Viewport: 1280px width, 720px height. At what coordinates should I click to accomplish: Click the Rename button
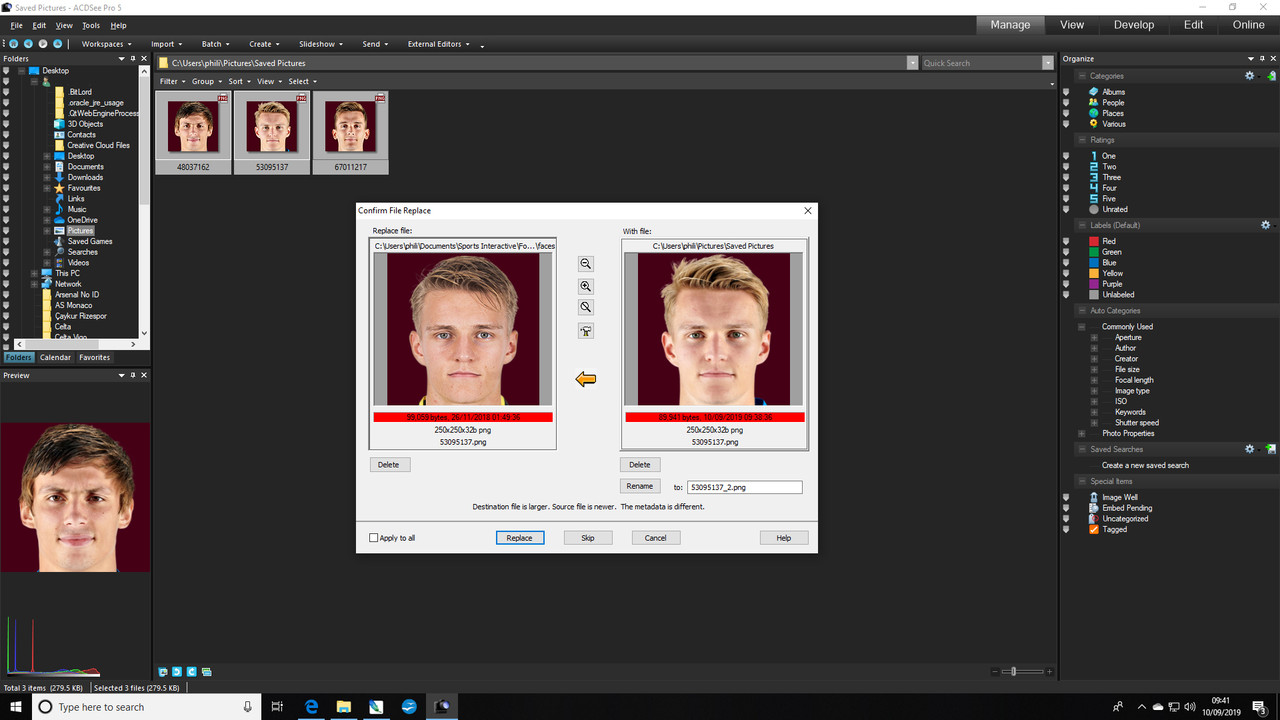[x=640, y=486]
